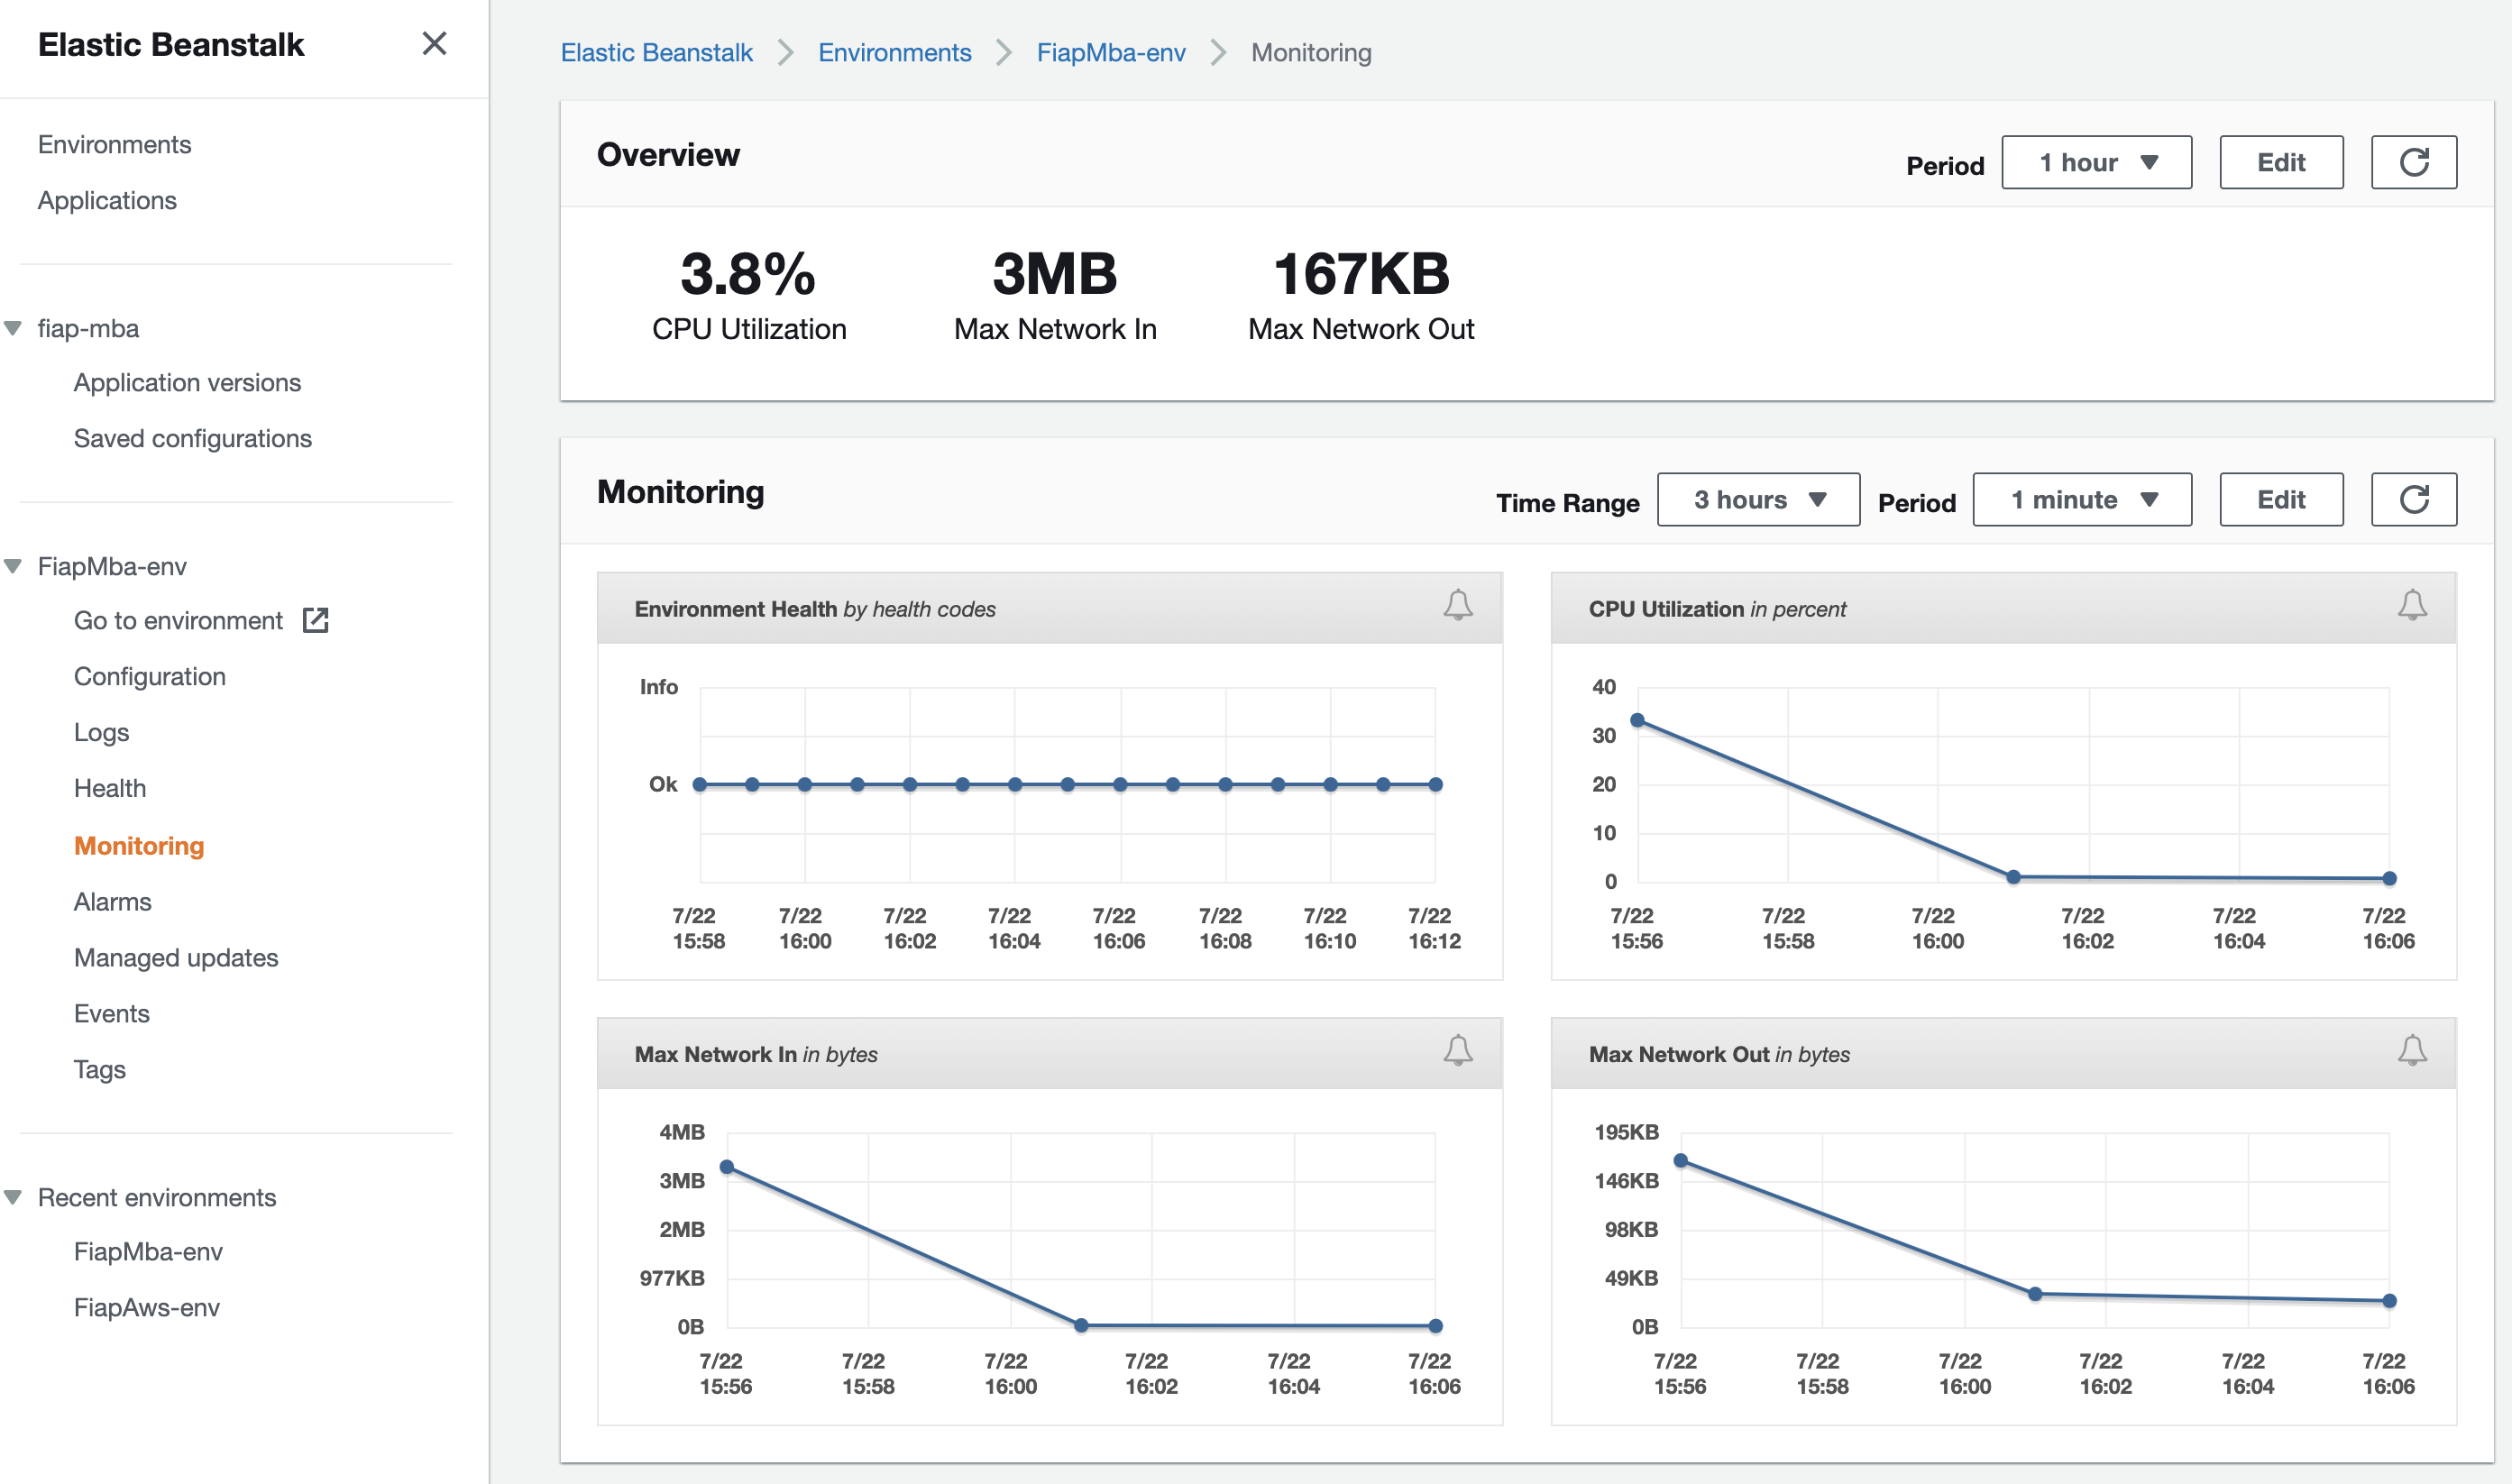Refresh the Monitoring charts
2512x1484 pixels.
tap(2413, 499)
